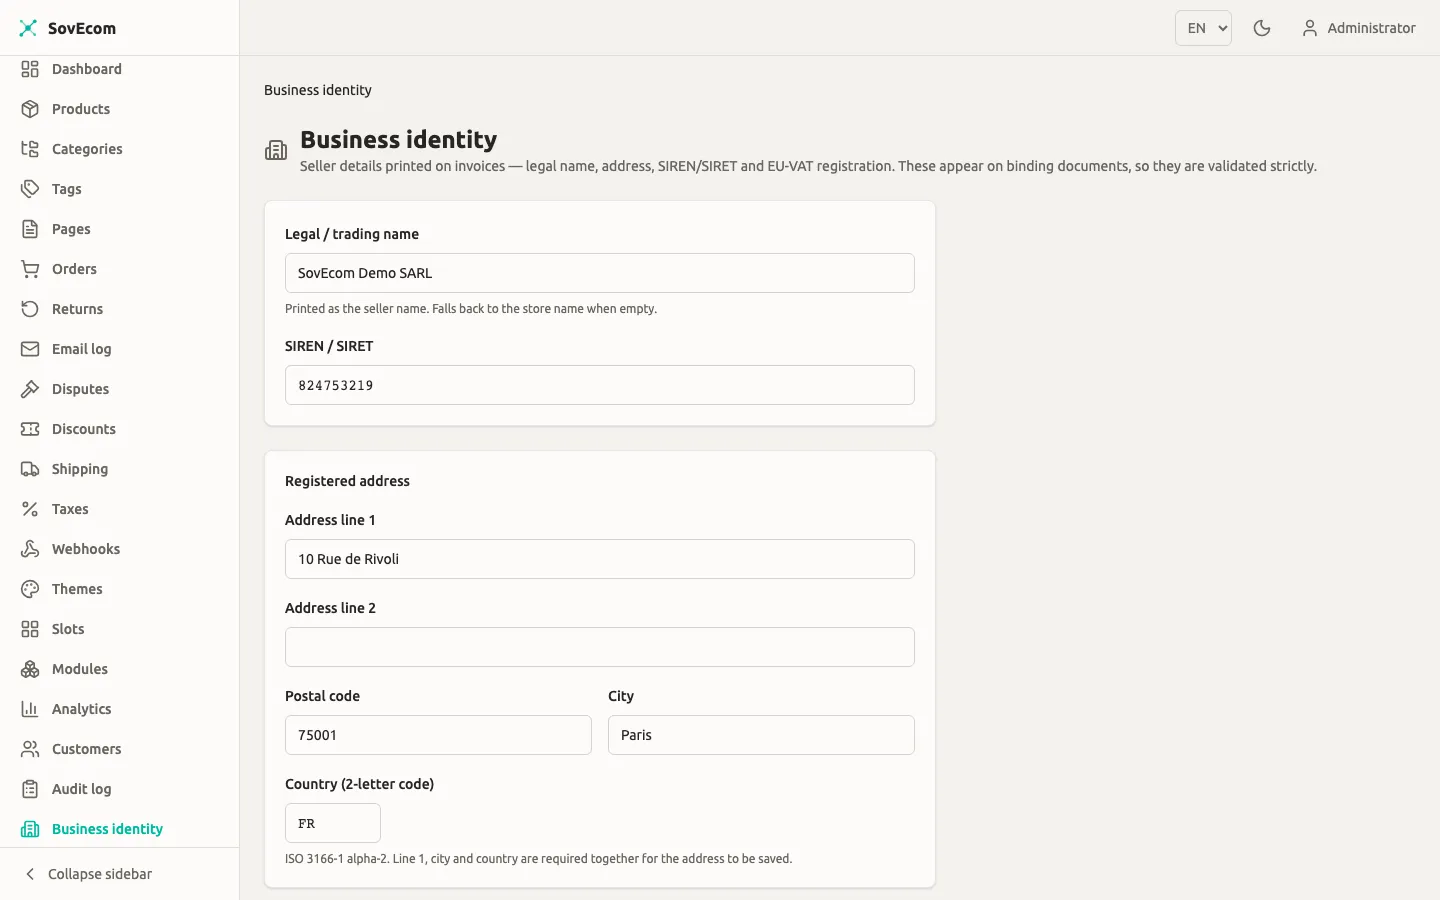Click the Taxes percent icon
Viewport: 1440px width, 900px height.
click(x=30, y=509)
